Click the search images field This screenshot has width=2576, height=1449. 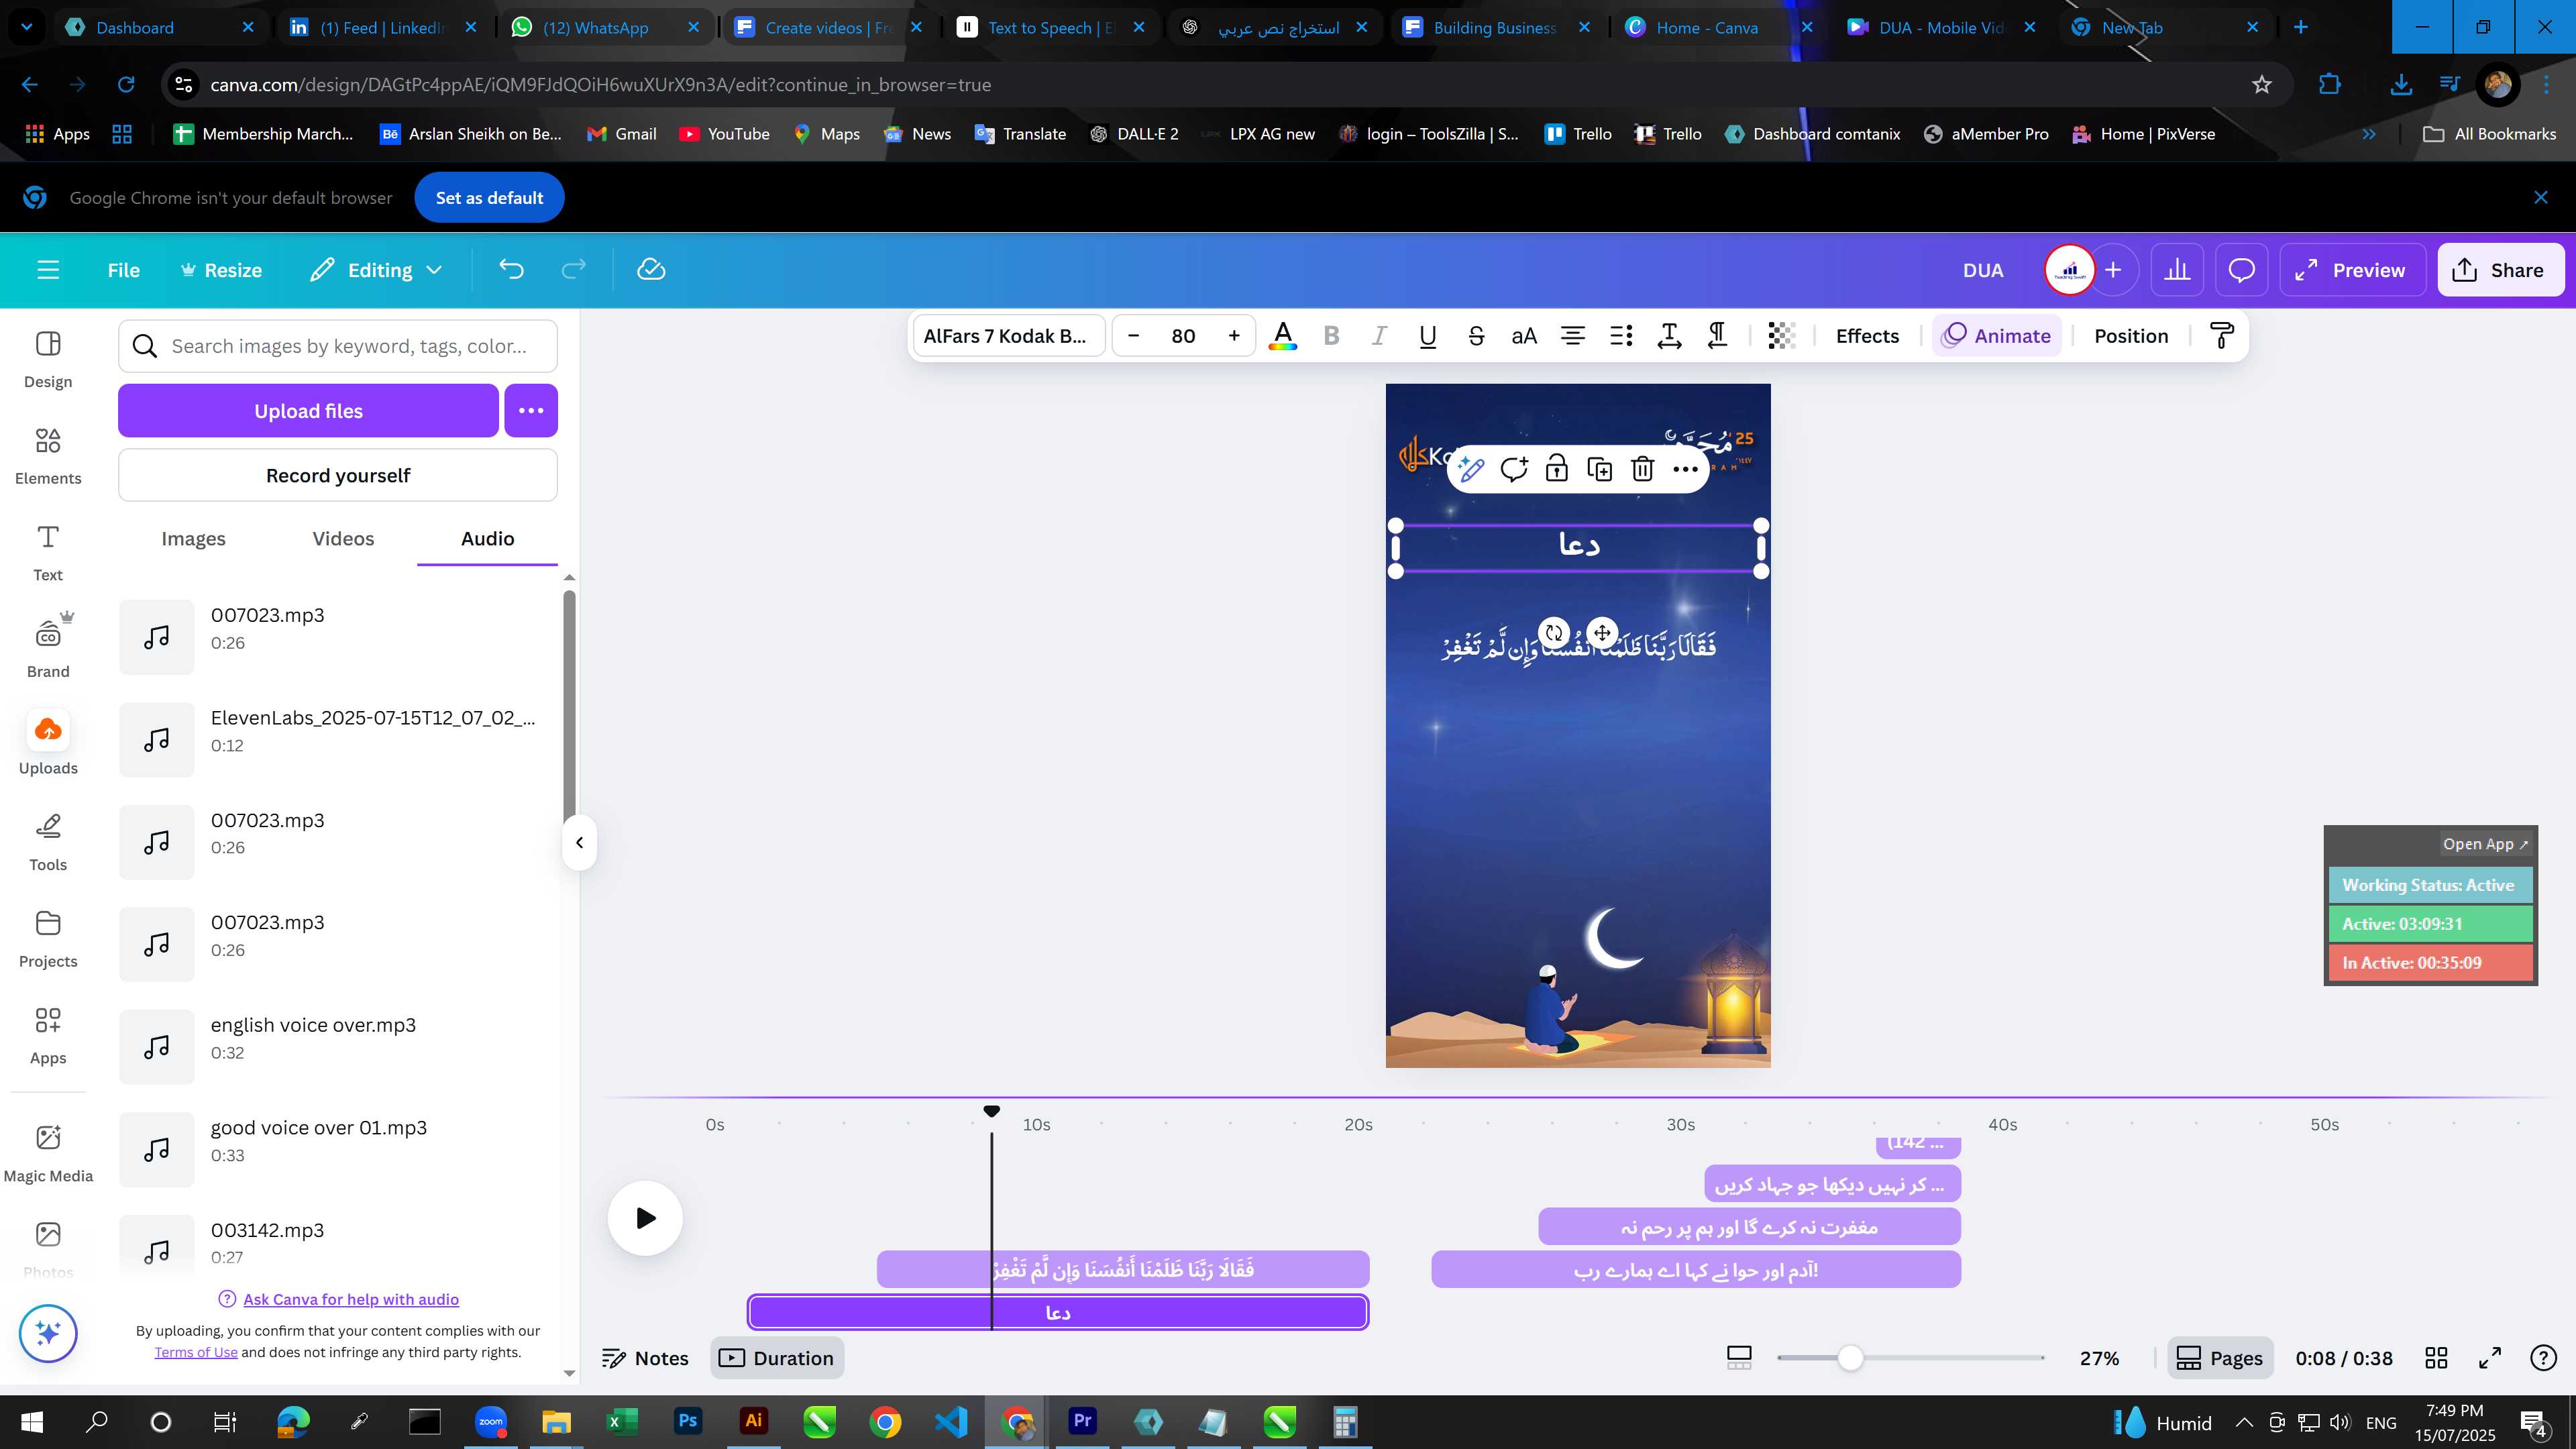pyautogui.click(x=338, y=346)
